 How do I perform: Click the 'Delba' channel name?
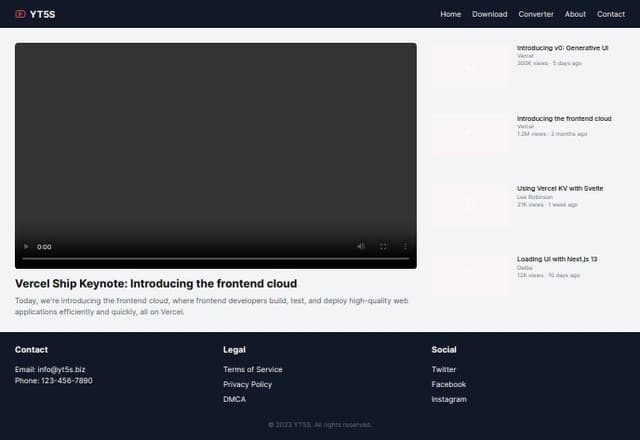pyautogui.click(x=524, y=268)
